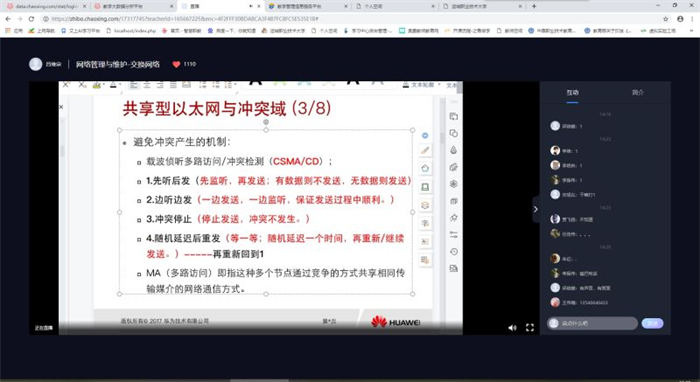Screen dimensions: 700x382
Task: Click the sliders settings icon in the WPS sidebar
Action: point(454,235)
